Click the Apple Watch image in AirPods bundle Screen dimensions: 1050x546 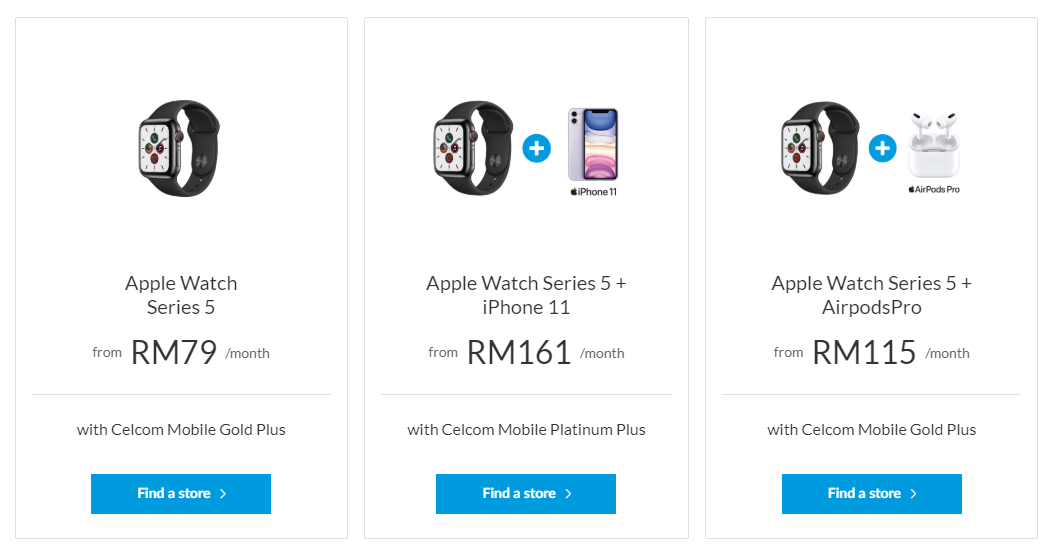820,148
